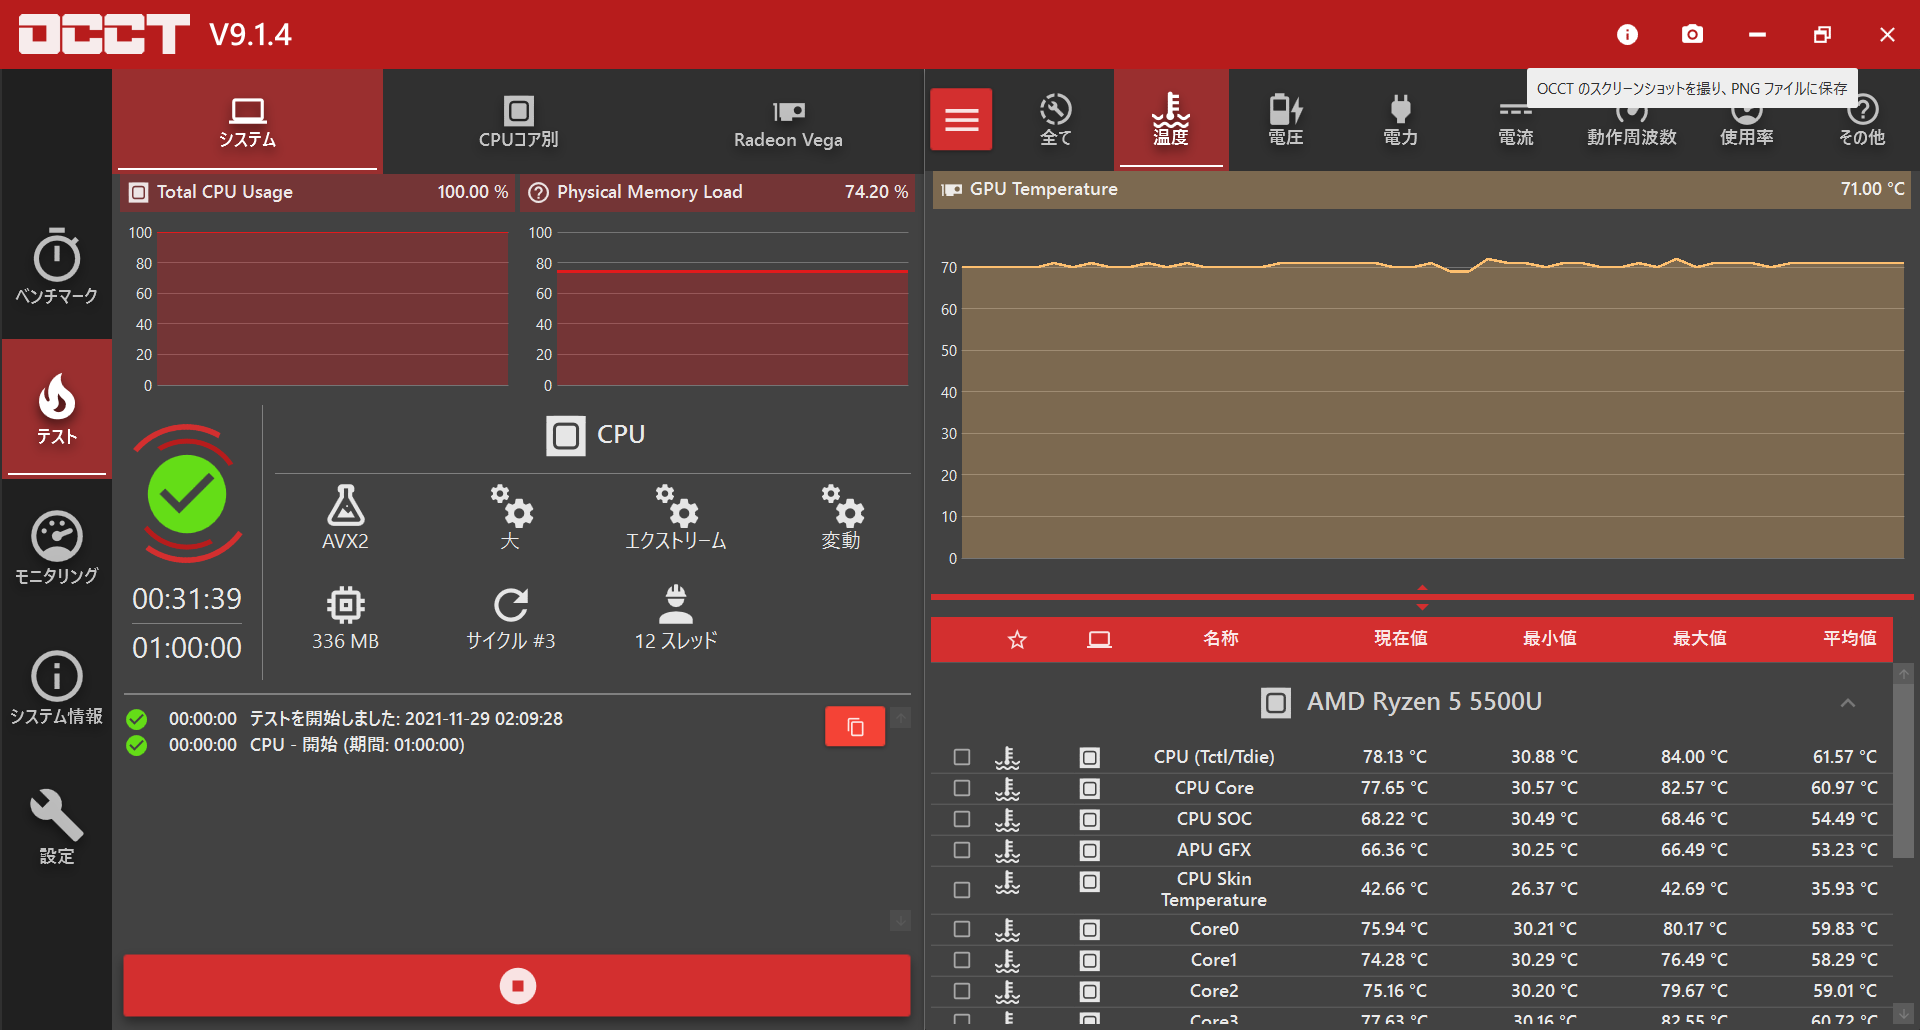Check the Core1 checkbox
1920x1030 pixels.
point(962,960)
